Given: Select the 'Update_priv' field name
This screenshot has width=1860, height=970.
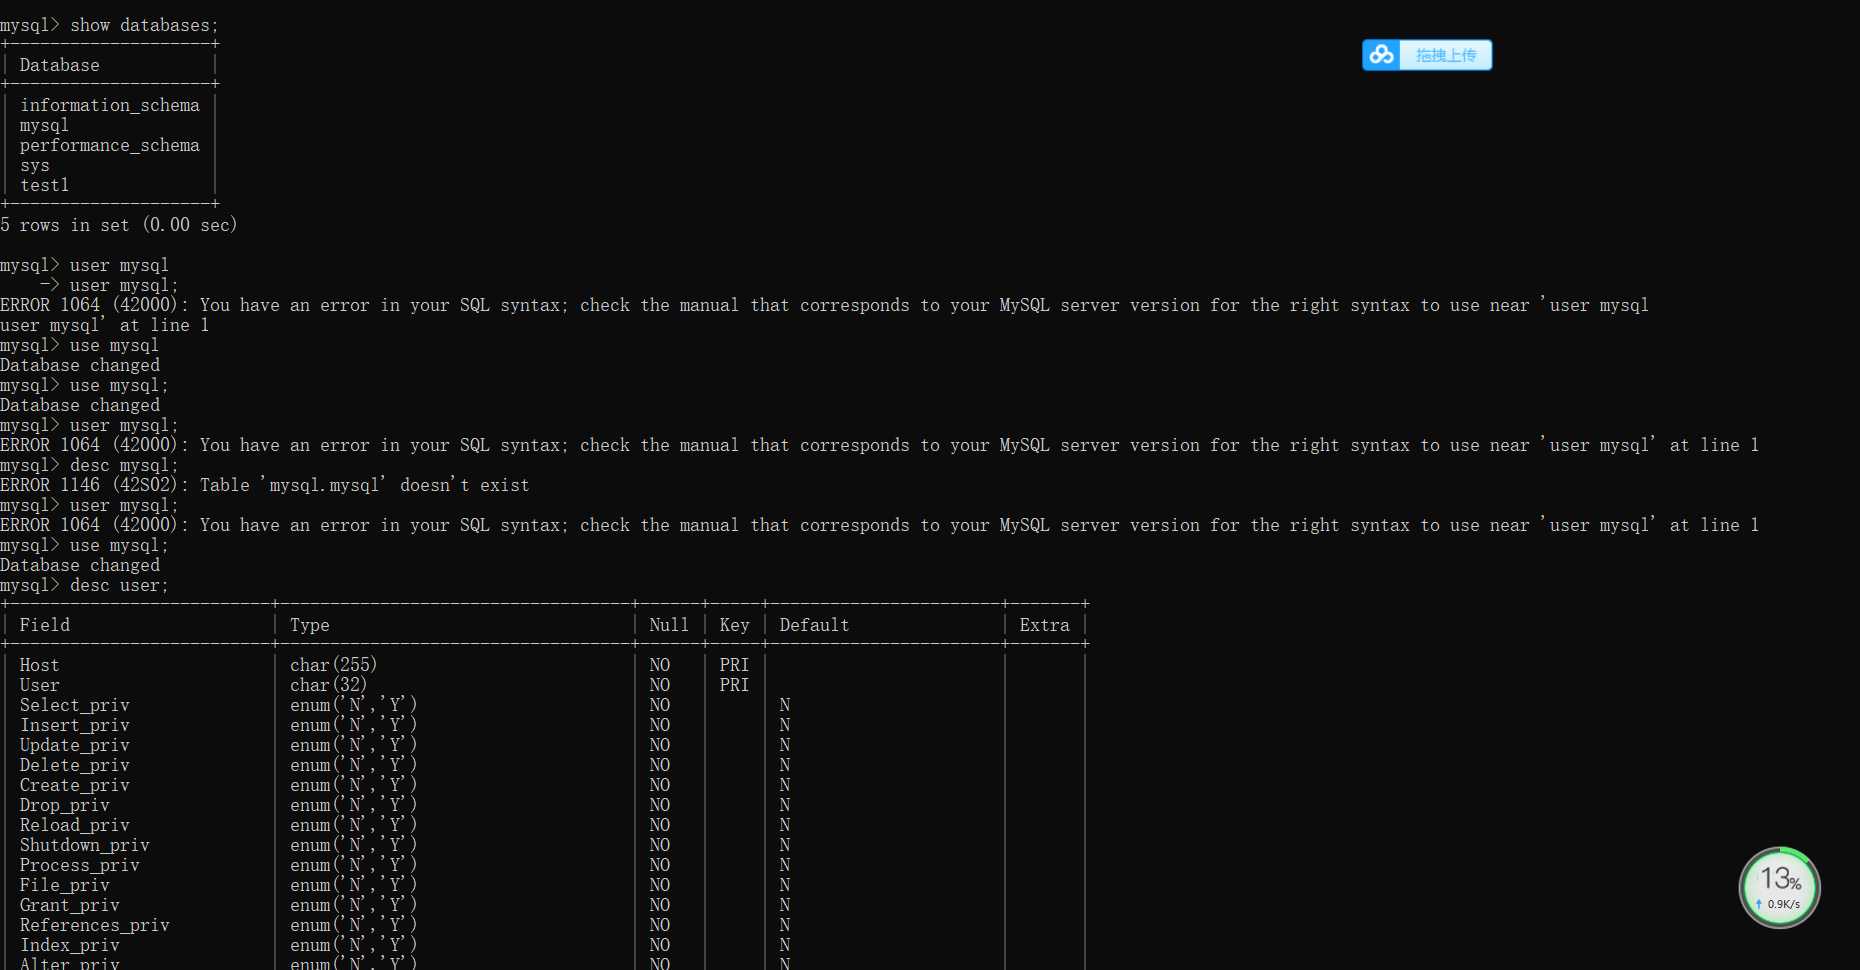Looking at the screenshot, I should [75, 745].
